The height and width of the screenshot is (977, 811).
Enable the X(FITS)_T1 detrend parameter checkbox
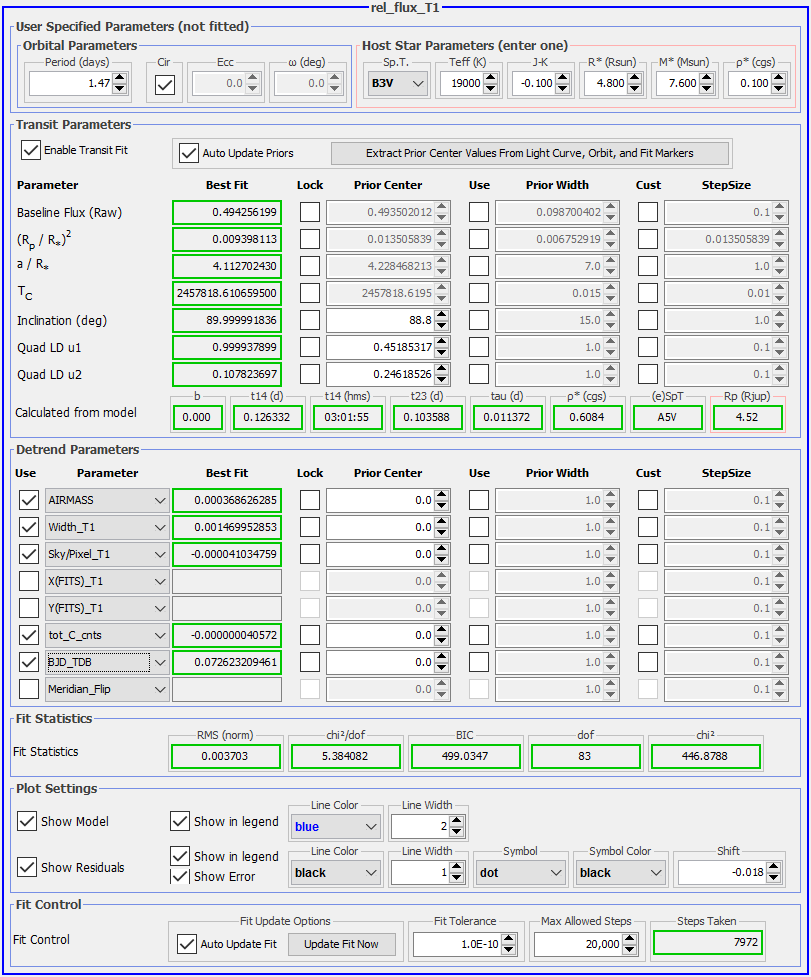click(x=29, y=581)
